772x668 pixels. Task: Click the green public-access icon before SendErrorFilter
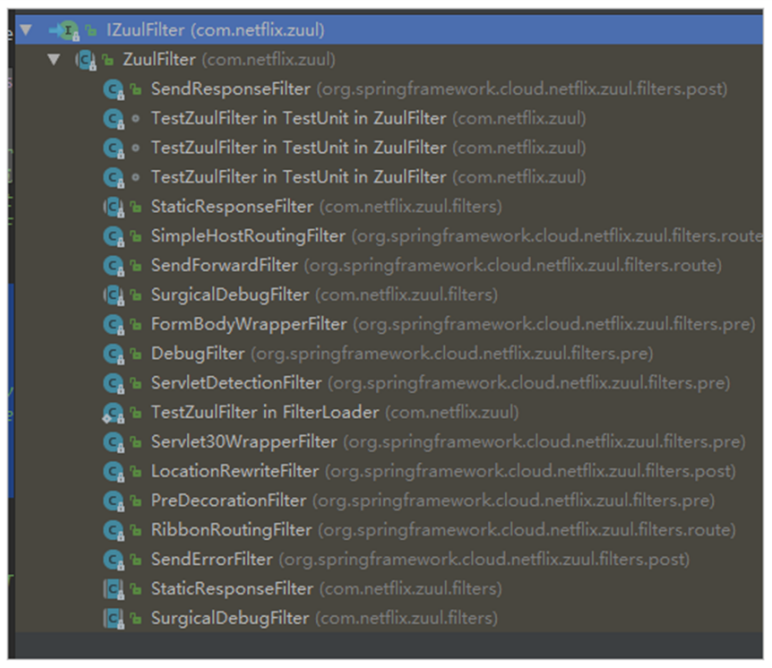click(135, 559)
